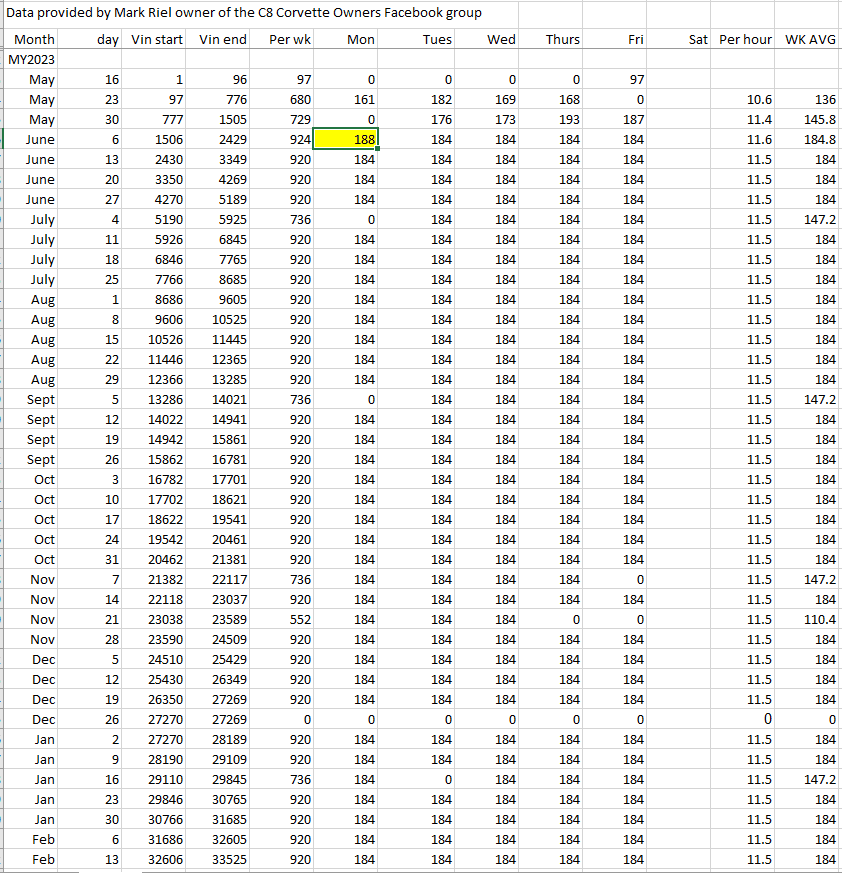Select the "Per wk" header cell
This screenshot has width=842, height=873.
[x=291, y=40]
